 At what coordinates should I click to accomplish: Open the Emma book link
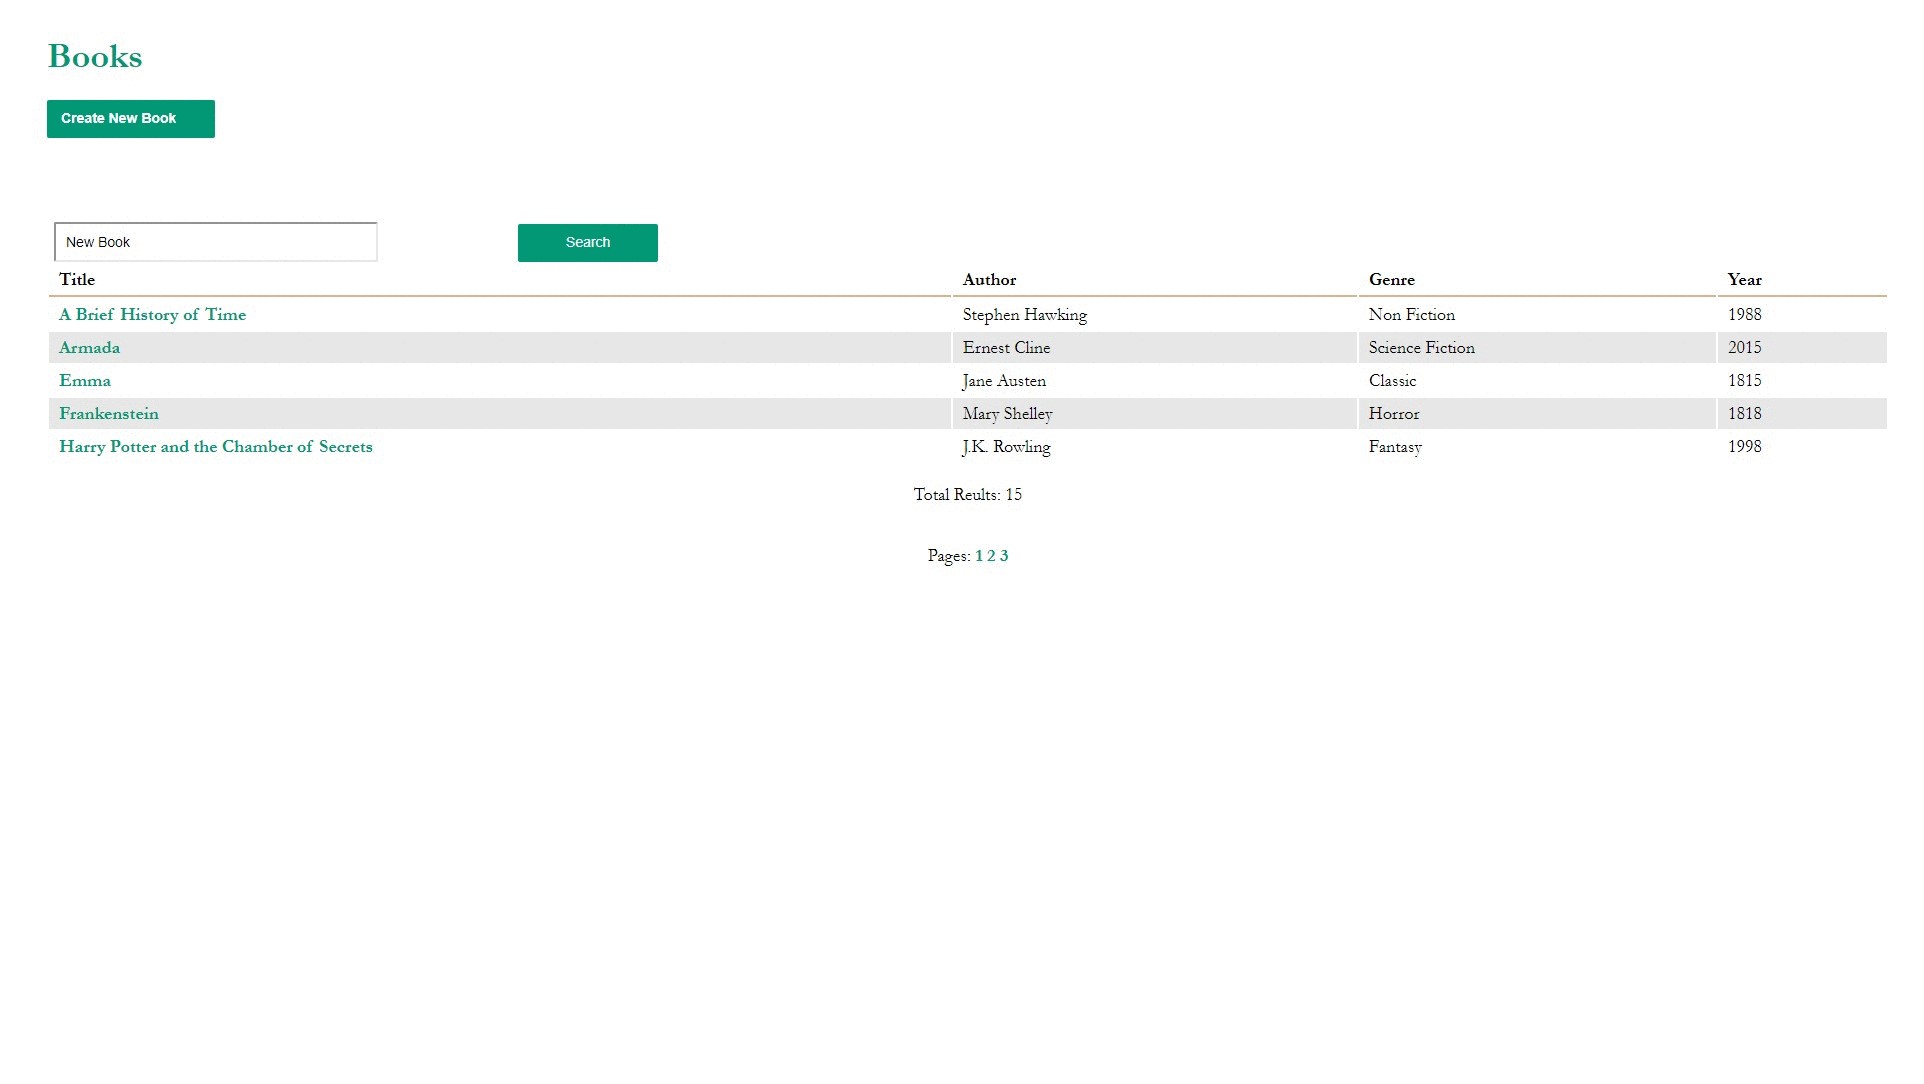point(85,381)
